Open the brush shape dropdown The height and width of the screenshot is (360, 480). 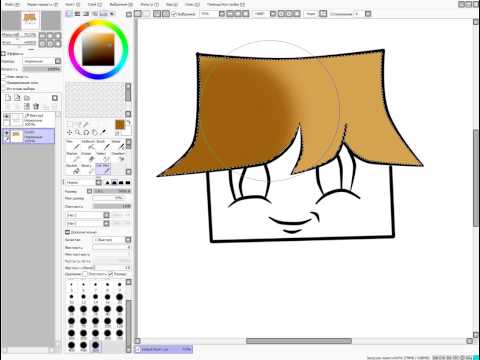pyautogui.click(x=106, y=215)
